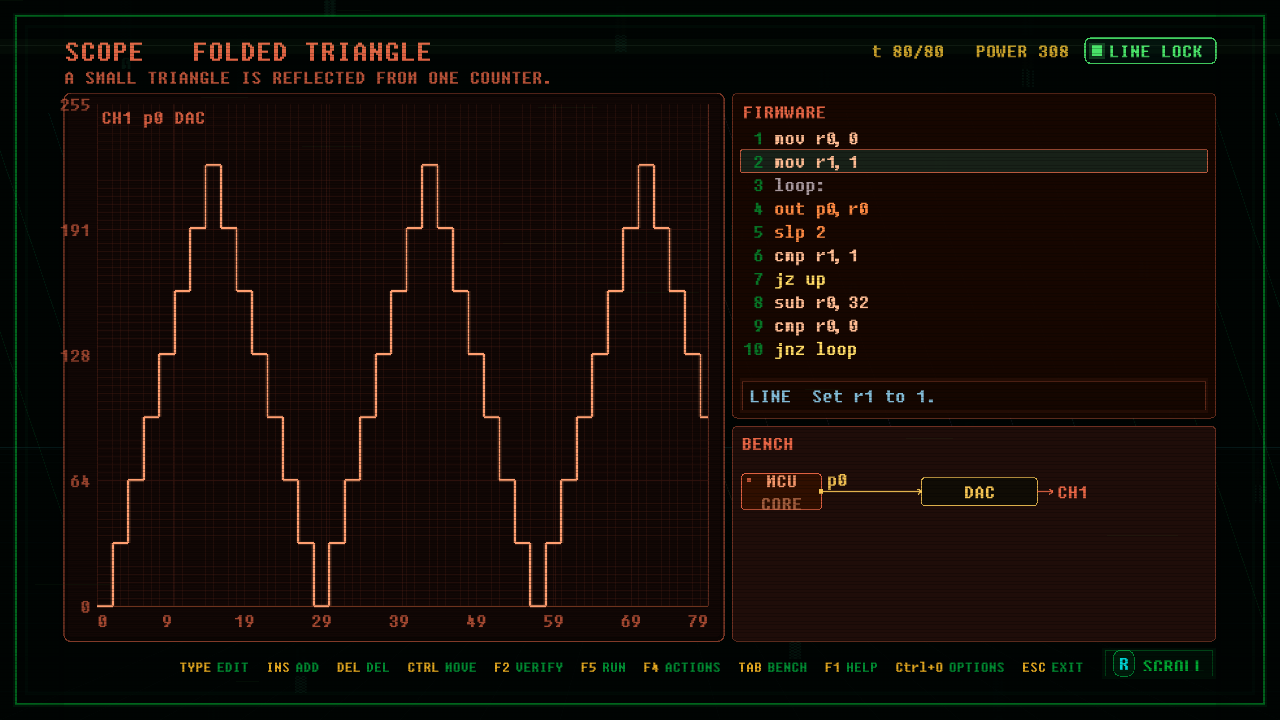
Task: Click the p0 pin label on bench
Action: pos(837,481)
